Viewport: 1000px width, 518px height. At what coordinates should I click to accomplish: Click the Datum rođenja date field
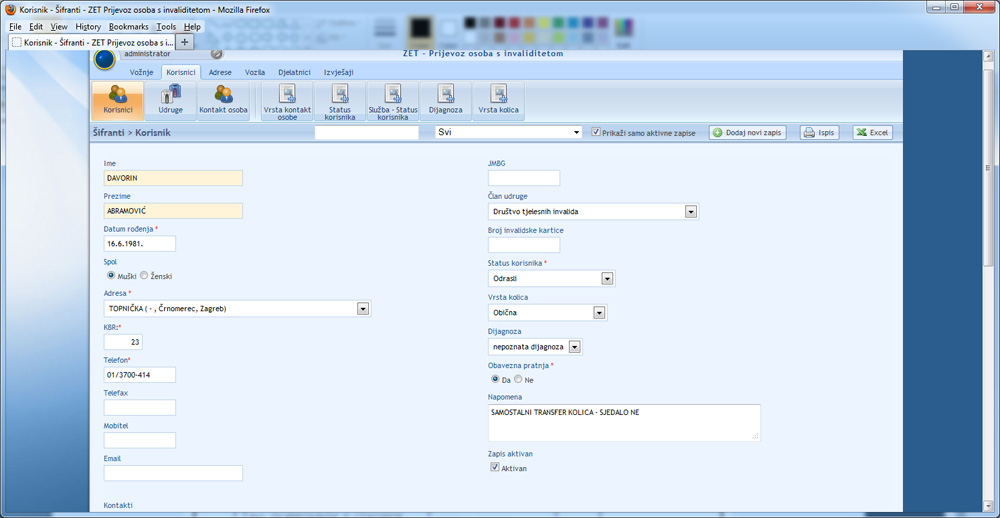coord(140,244)
